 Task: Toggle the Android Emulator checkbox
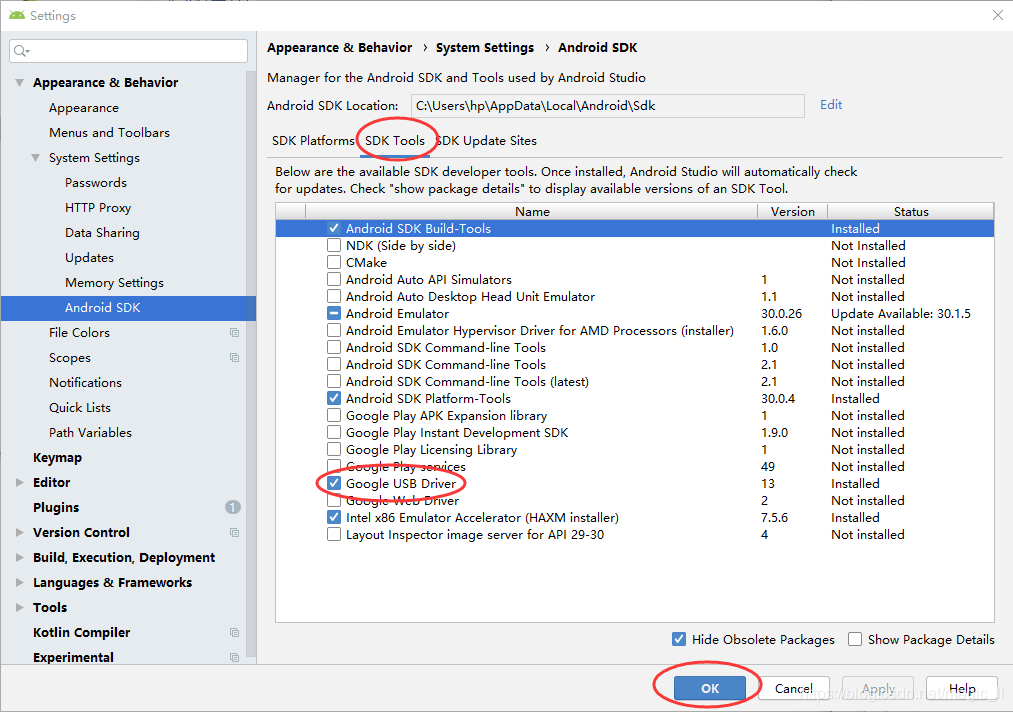click(334, 313)
